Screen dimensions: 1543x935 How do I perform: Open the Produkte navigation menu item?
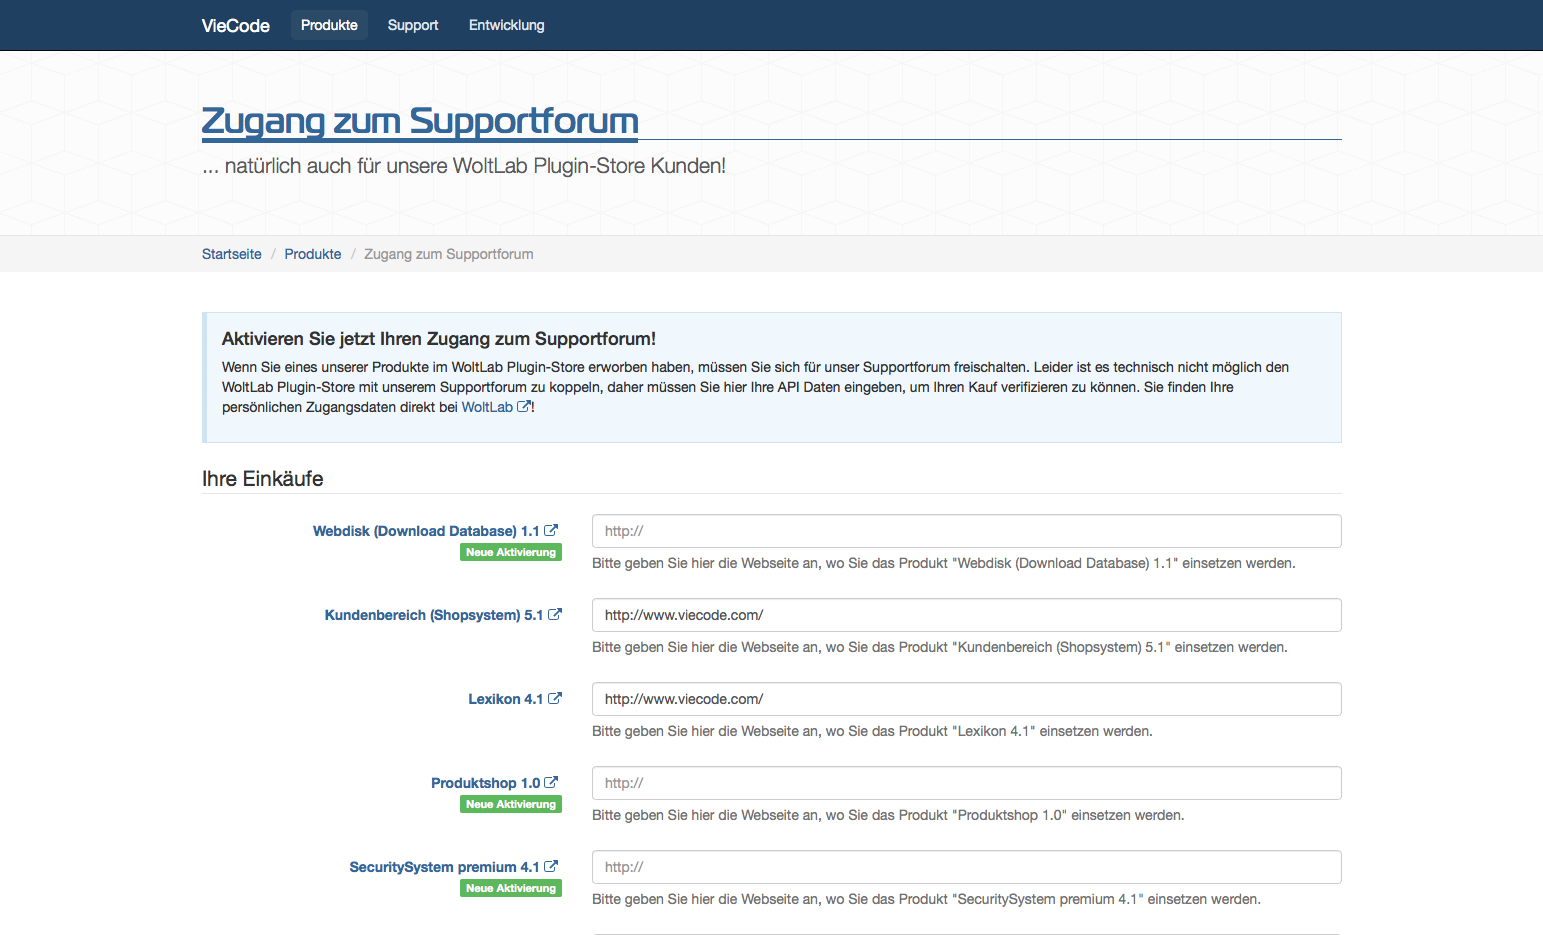pyautogui.click(x=329, y=25)
